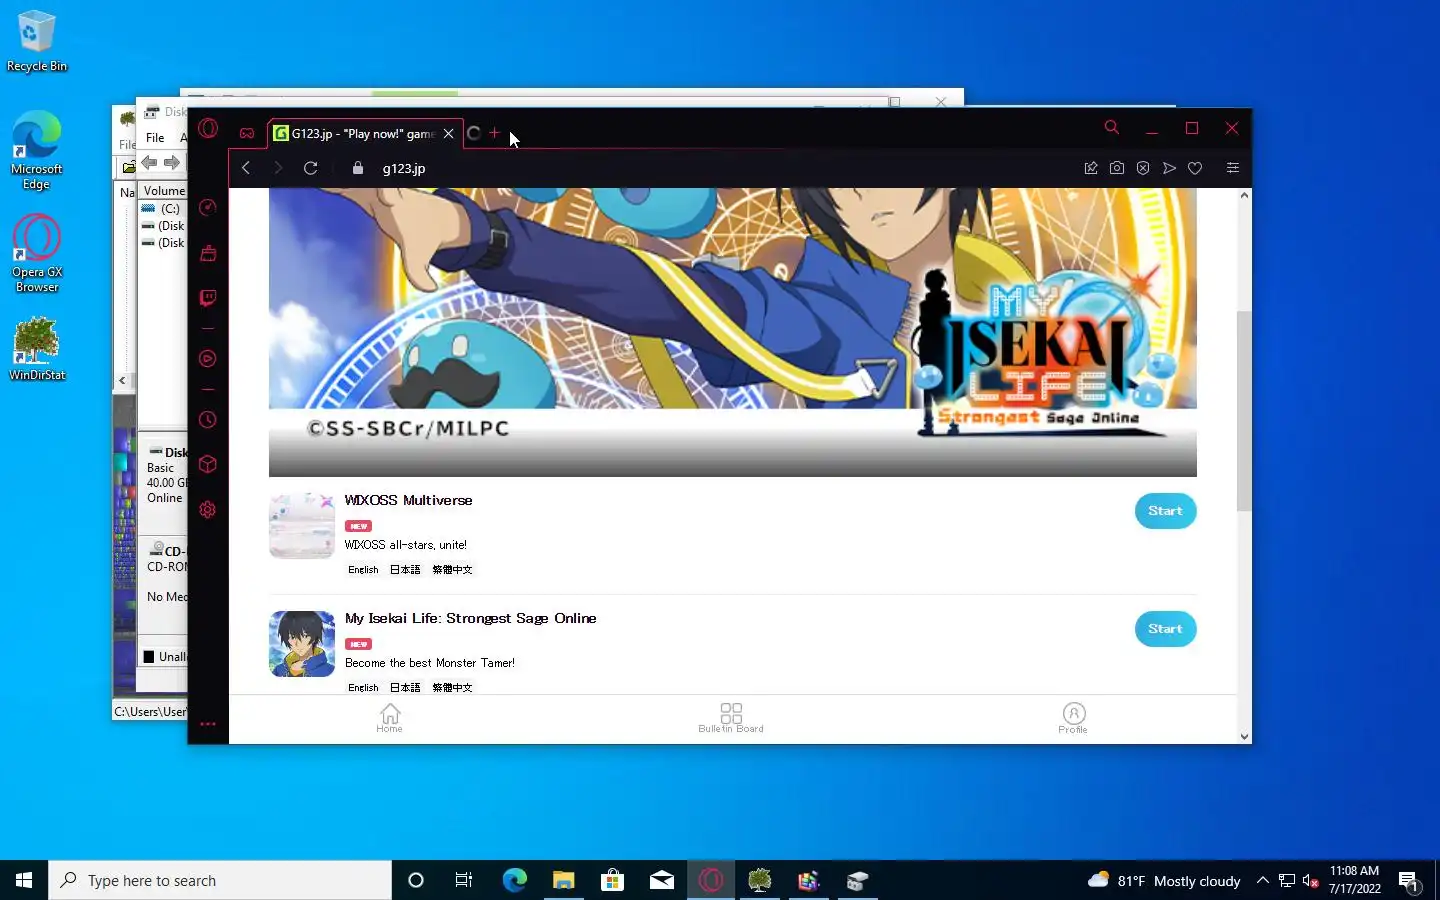Screen dimensions: 1440x900
Task: Close the G123.jp tab
Action: pyautogui.click(x=449, y=133)
